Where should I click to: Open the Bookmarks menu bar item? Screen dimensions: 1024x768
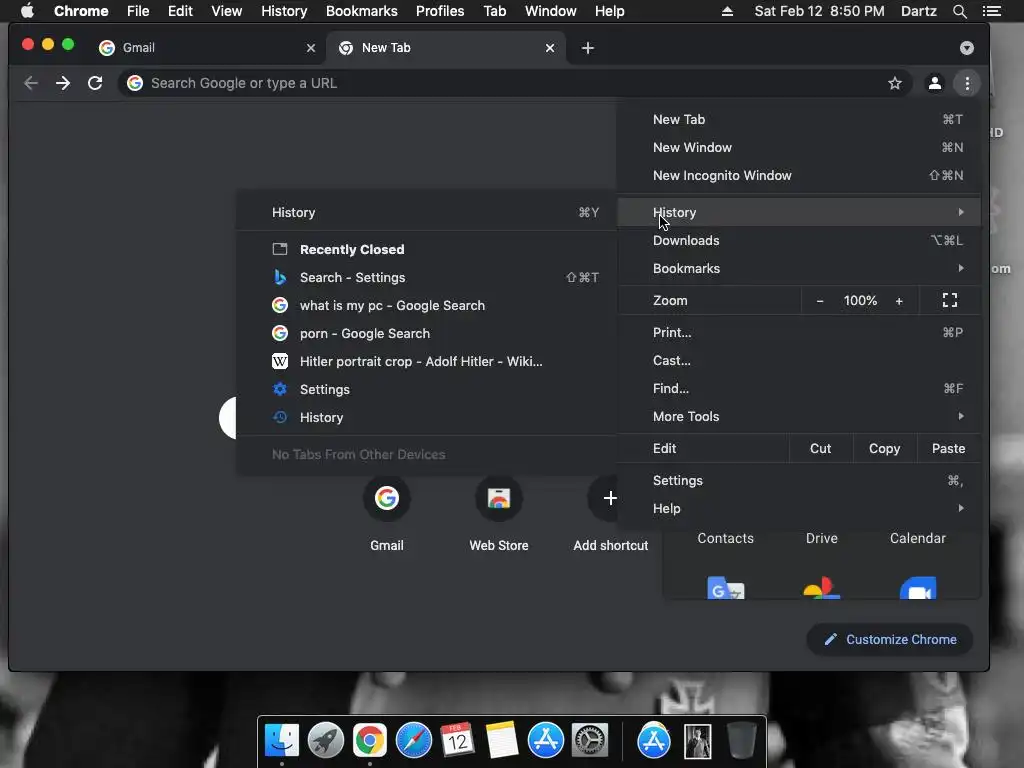coord(362,11)
